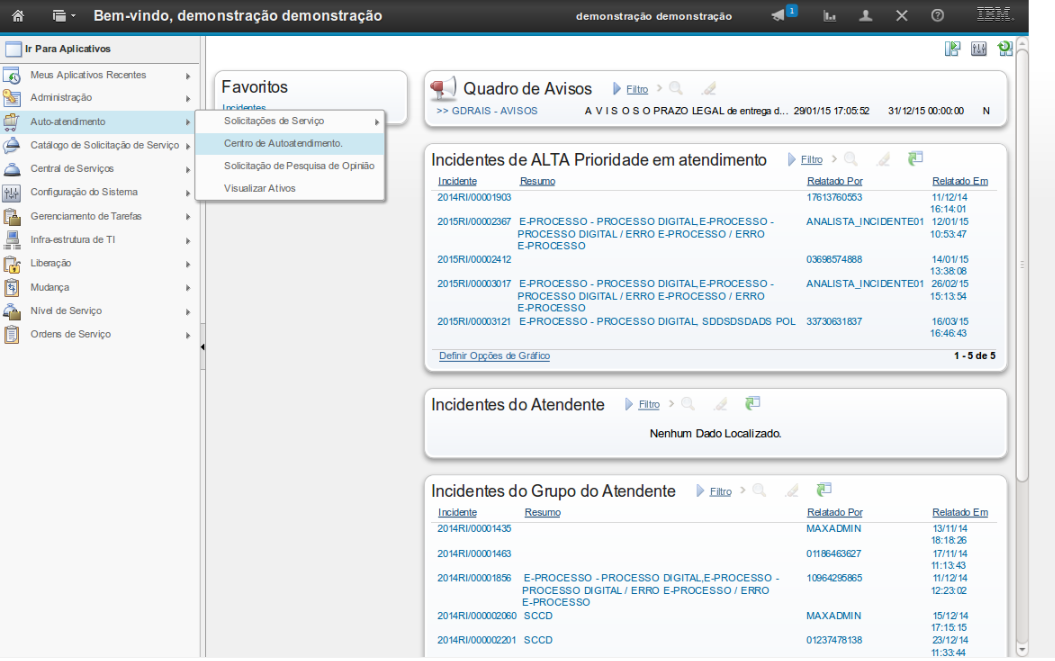
Task: Click Definir Opções de Gráfico link
Action: (x=494, y=356)
